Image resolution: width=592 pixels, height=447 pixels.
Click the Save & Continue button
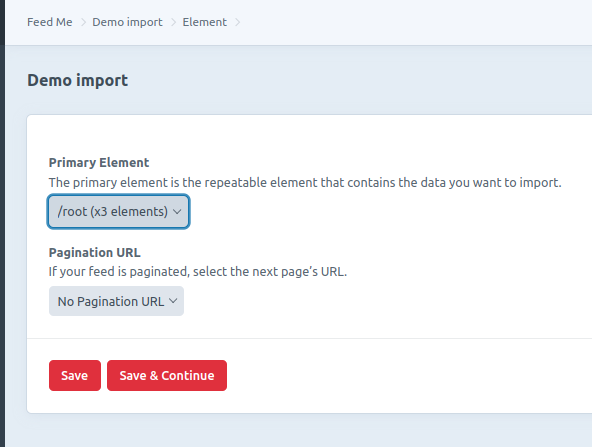point(167,375)
